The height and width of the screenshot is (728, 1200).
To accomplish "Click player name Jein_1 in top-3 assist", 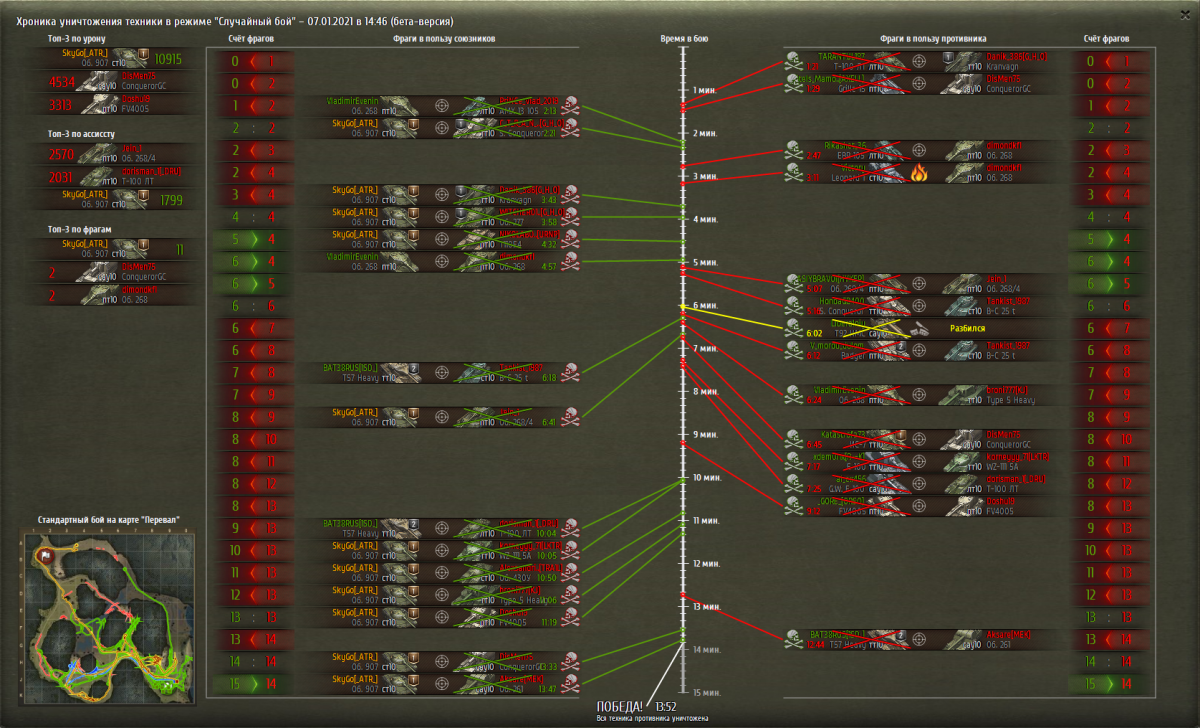I will tap(132, 147).
